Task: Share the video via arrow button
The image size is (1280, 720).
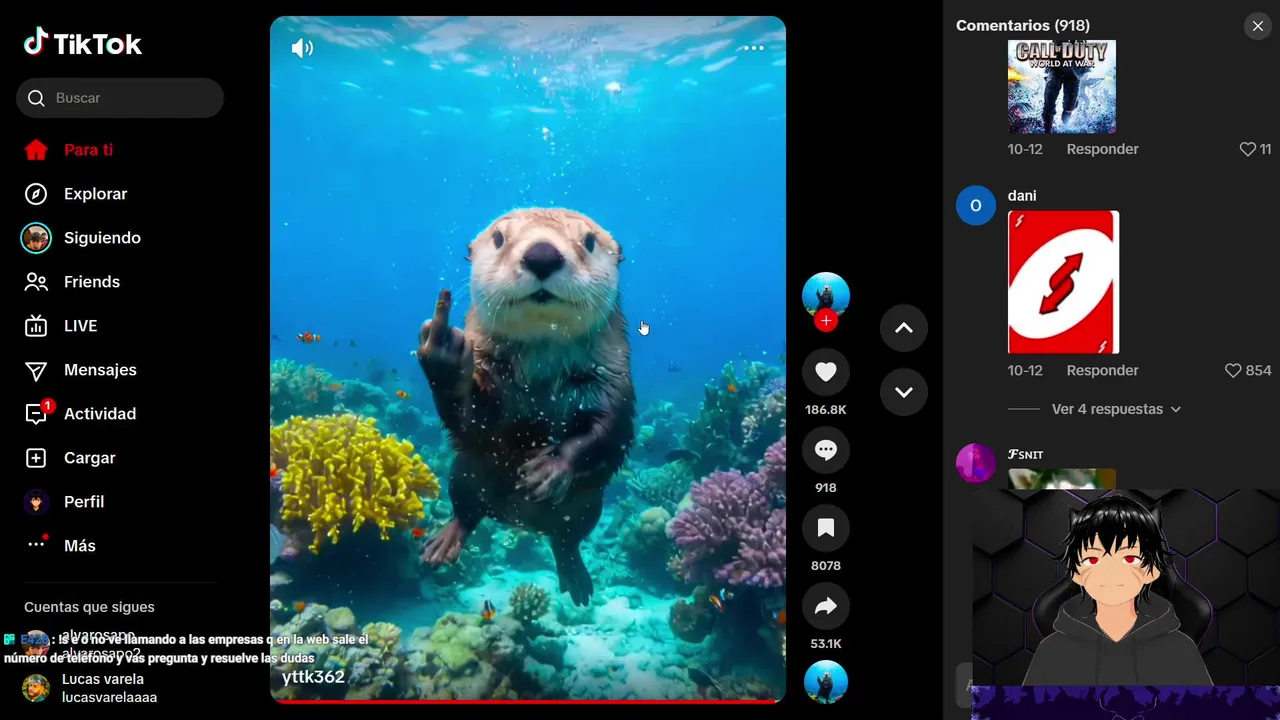Action: 826,606
